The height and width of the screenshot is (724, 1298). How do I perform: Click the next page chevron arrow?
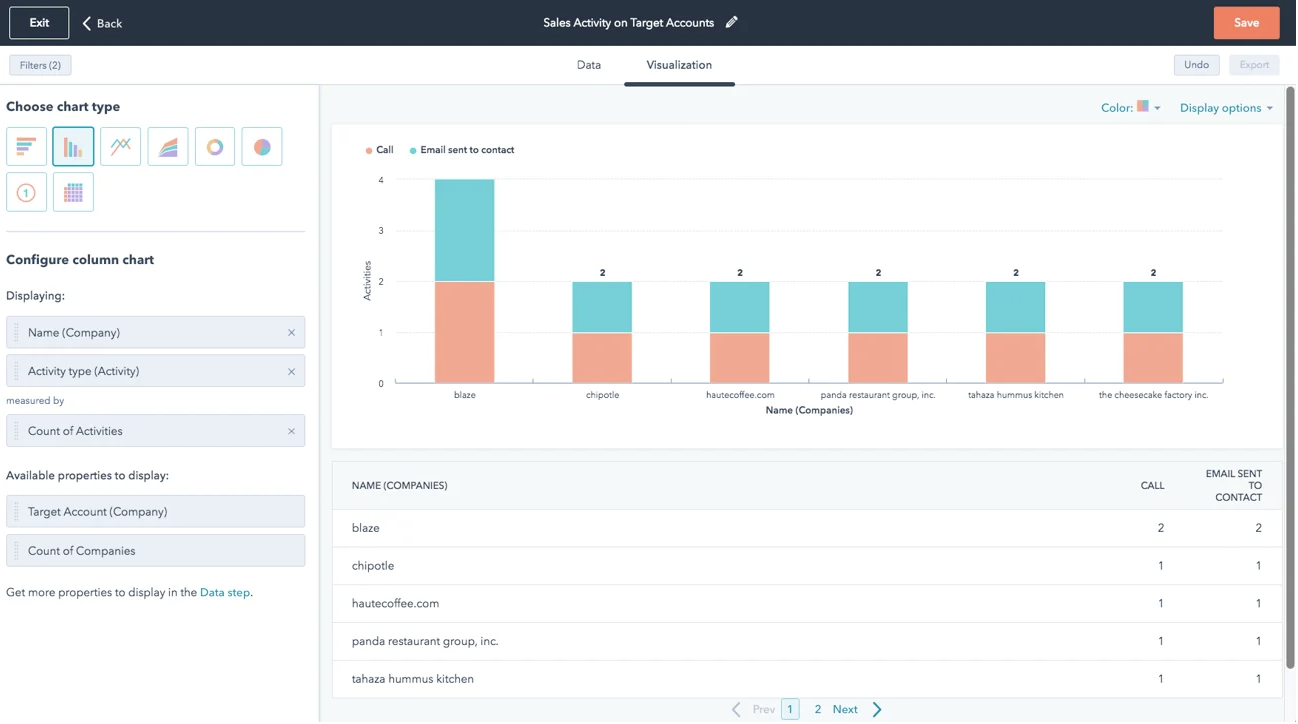coord(877,709)
